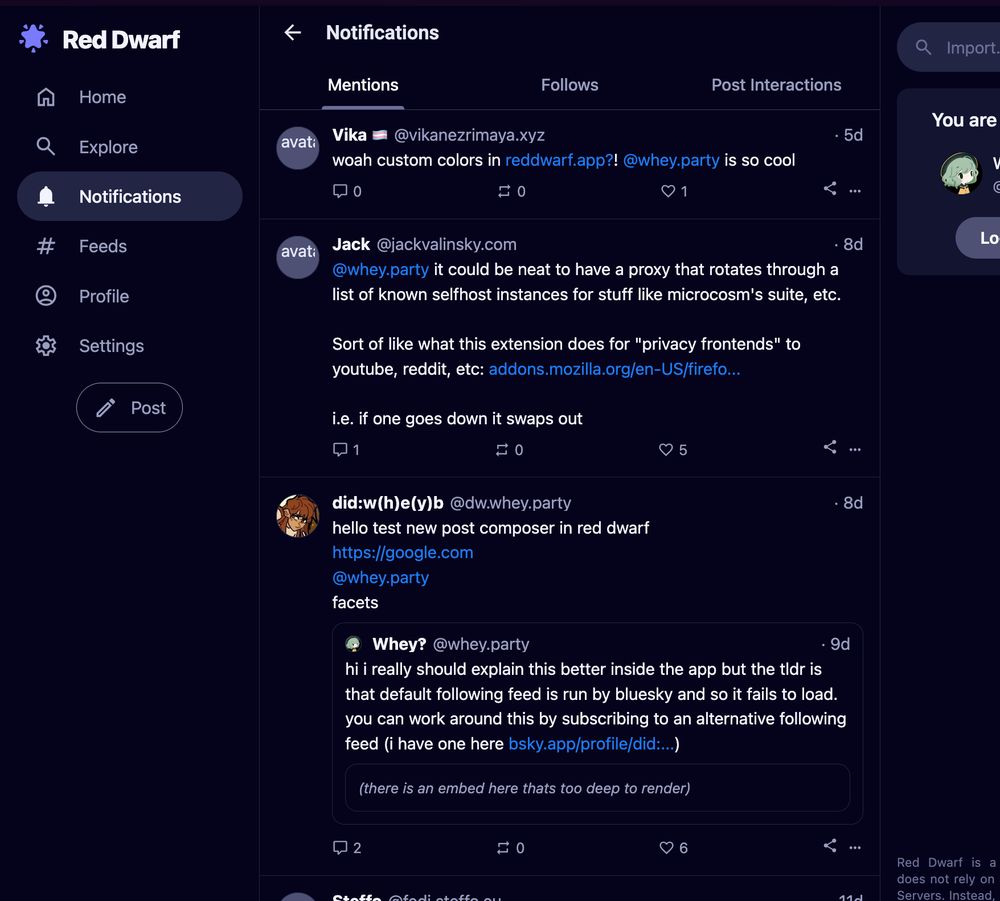Click the Import search field at top right
This screenshot has height=901, width=1000.
click(x=960, y=47)
